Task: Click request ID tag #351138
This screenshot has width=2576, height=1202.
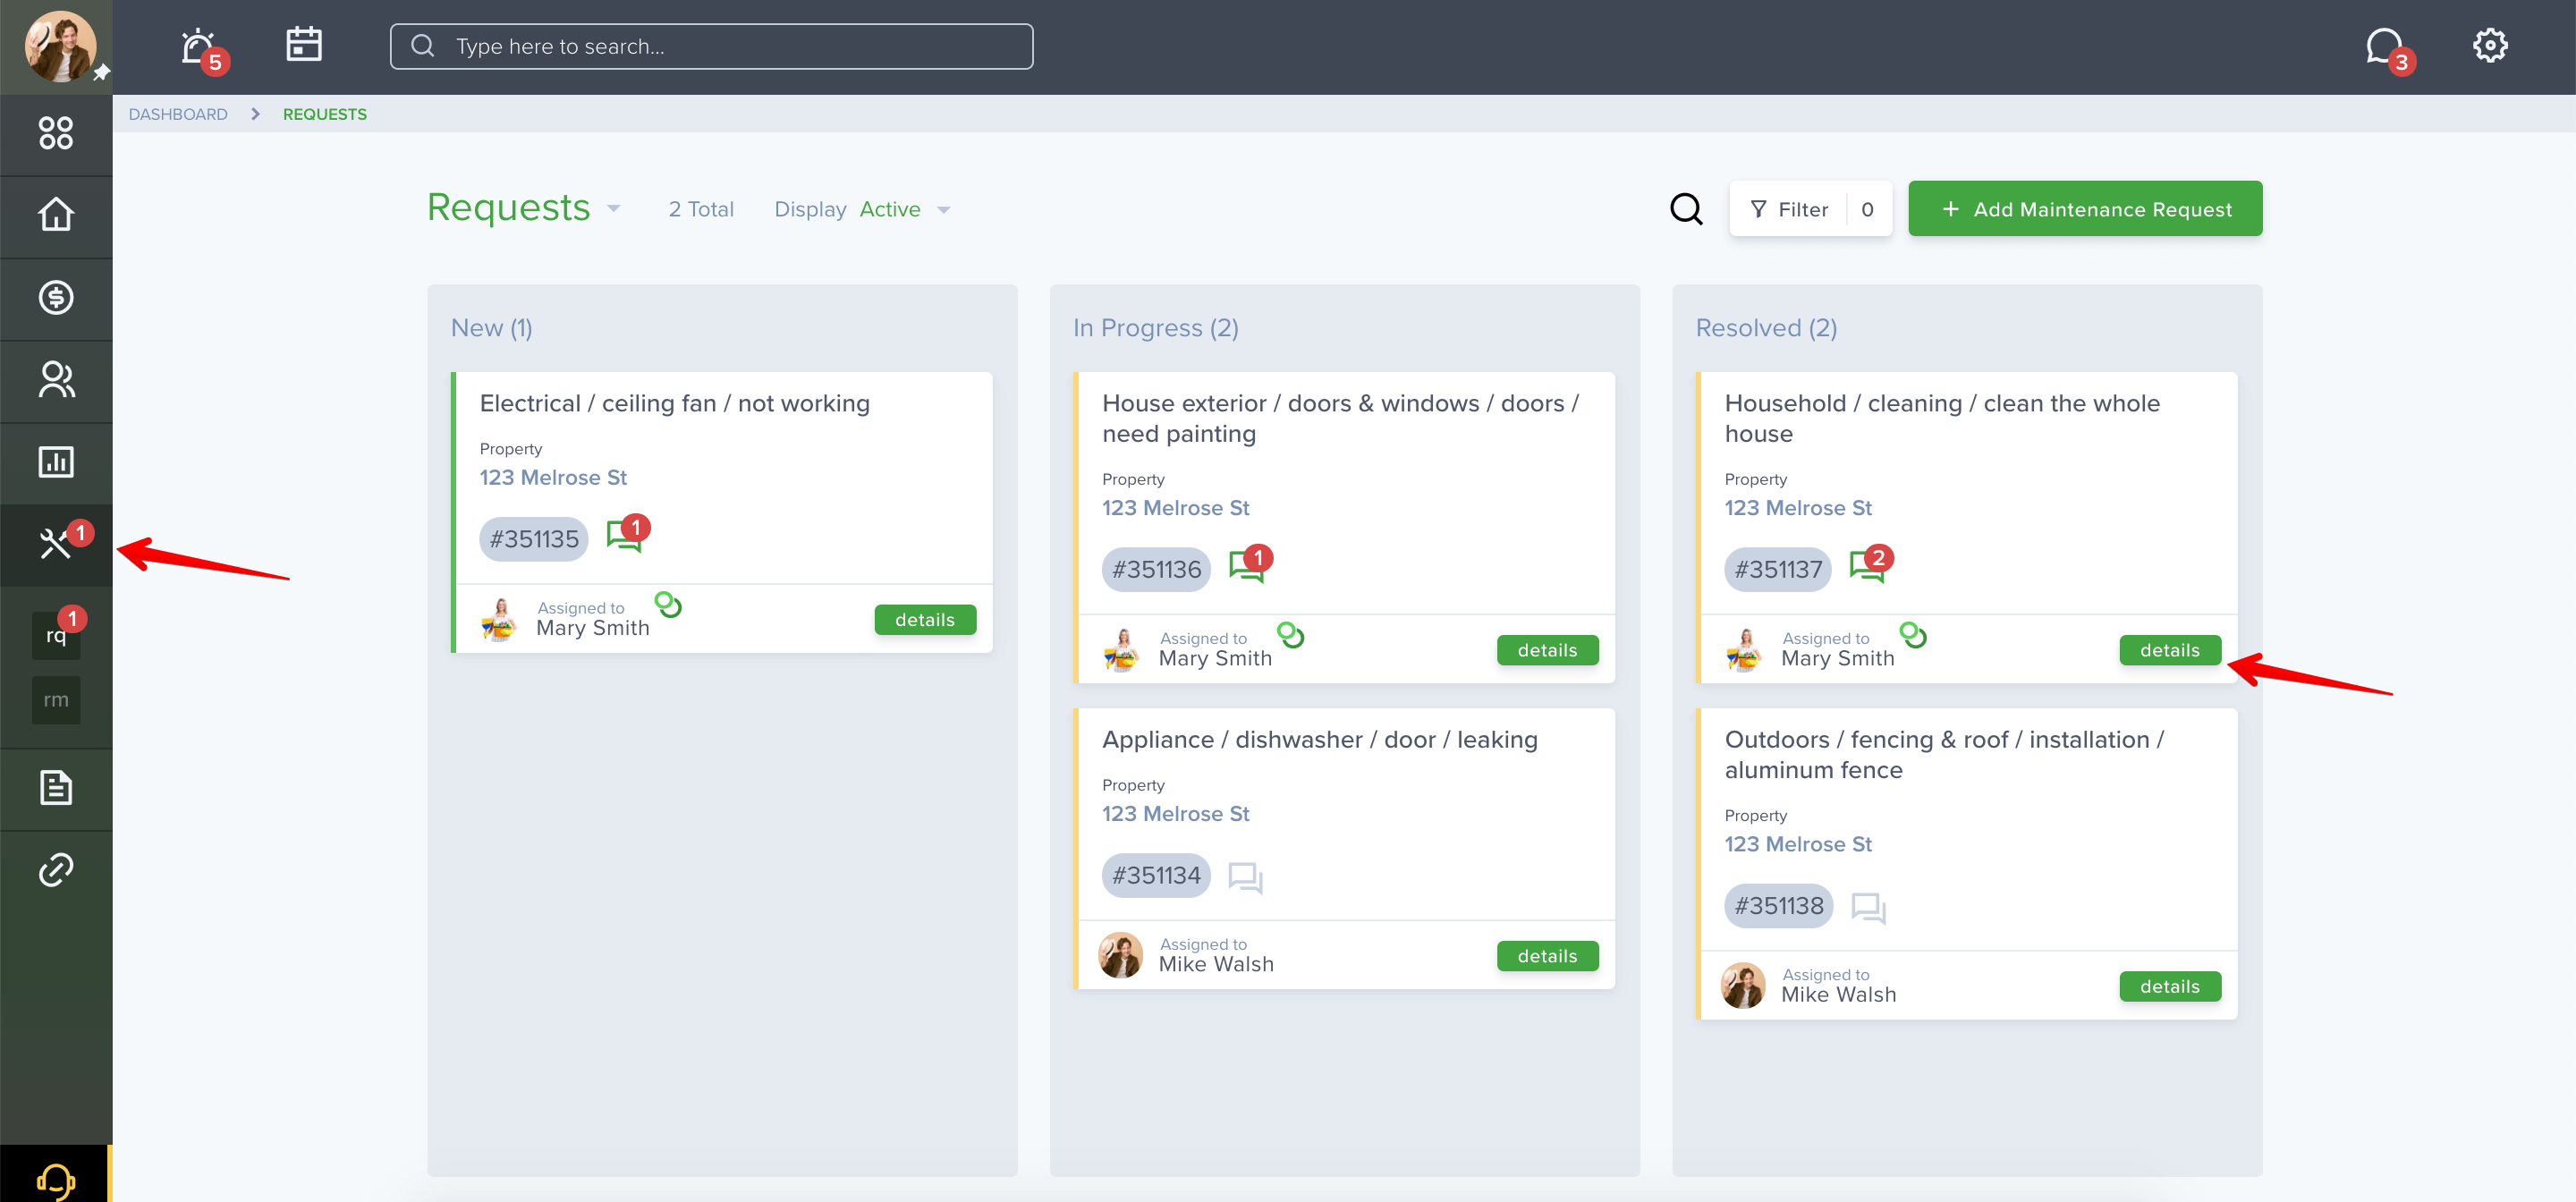Action: coord(1779,906)
